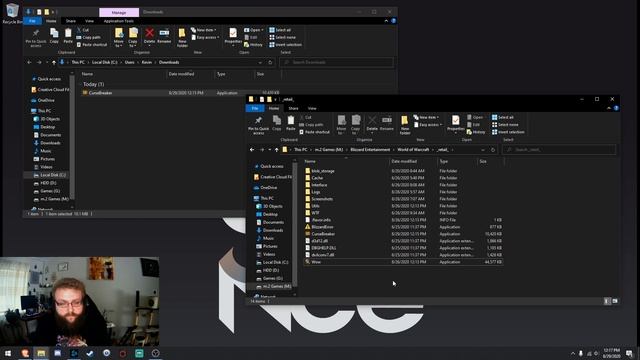Click Cut in the _retail_ window ribbon
Image resolution: width=640 pixels, height=360 pixels.
[x=305, y=118]
